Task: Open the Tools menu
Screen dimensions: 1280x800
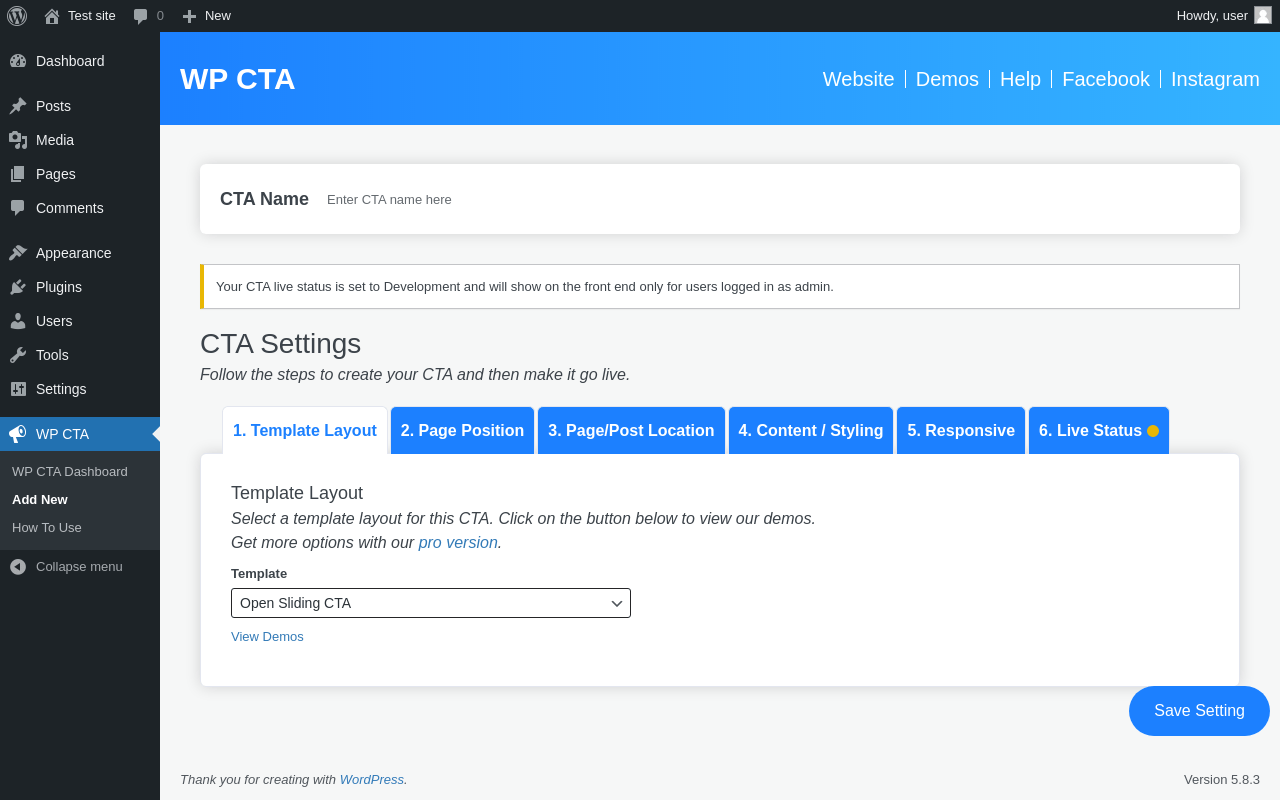Action: [80, 355]
